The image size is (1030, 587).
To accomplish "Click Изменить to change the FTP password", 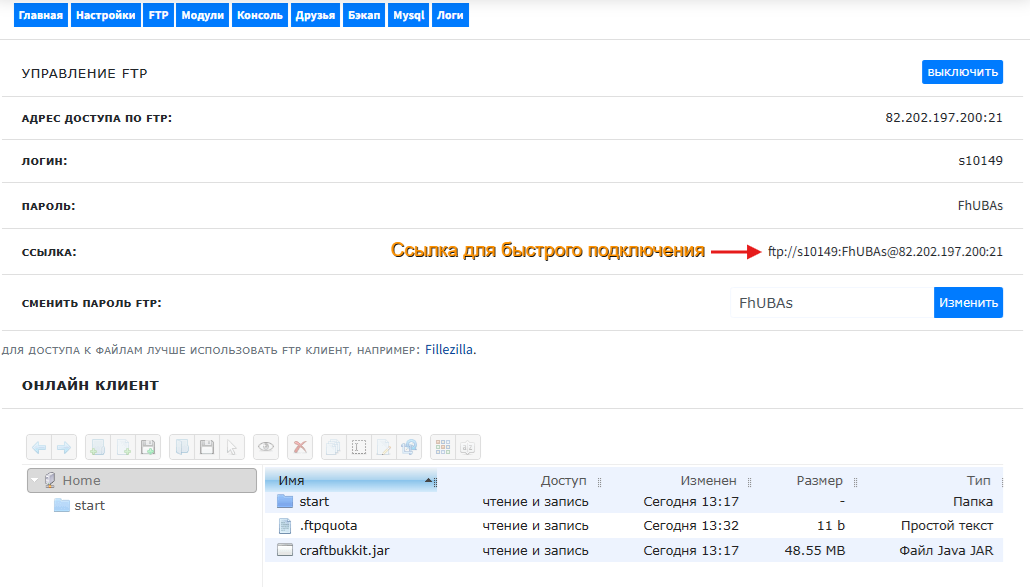I will [x=968, y=303].
